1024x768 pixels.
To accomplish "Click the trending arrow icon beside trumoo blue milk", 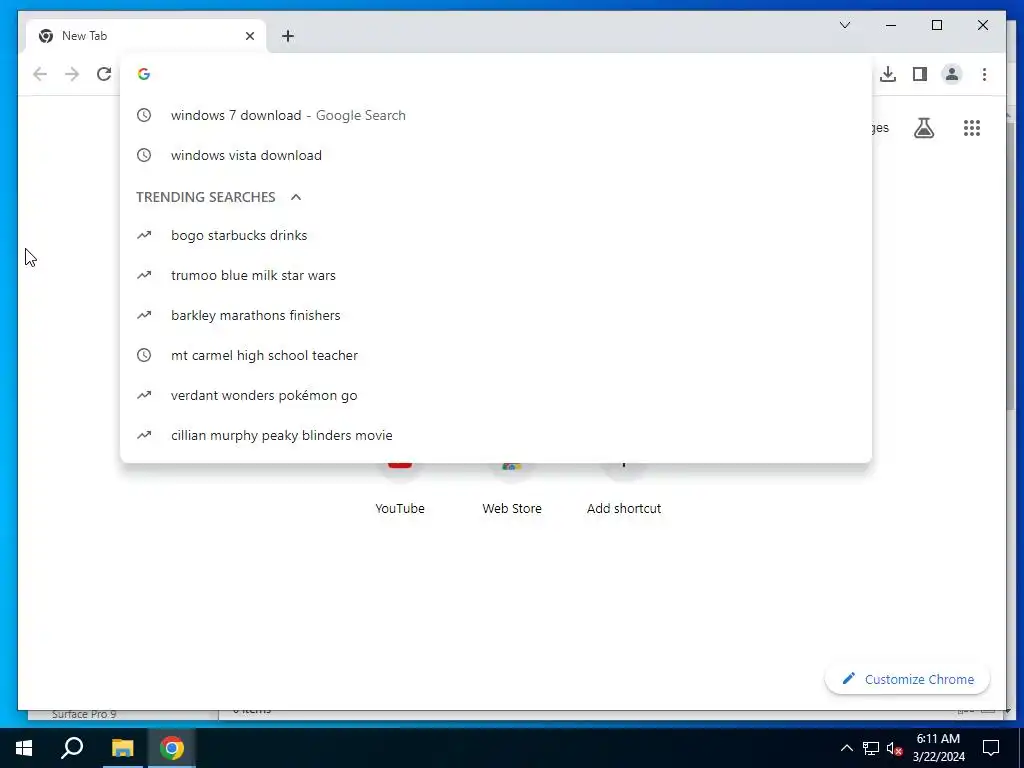I will 144,275.
